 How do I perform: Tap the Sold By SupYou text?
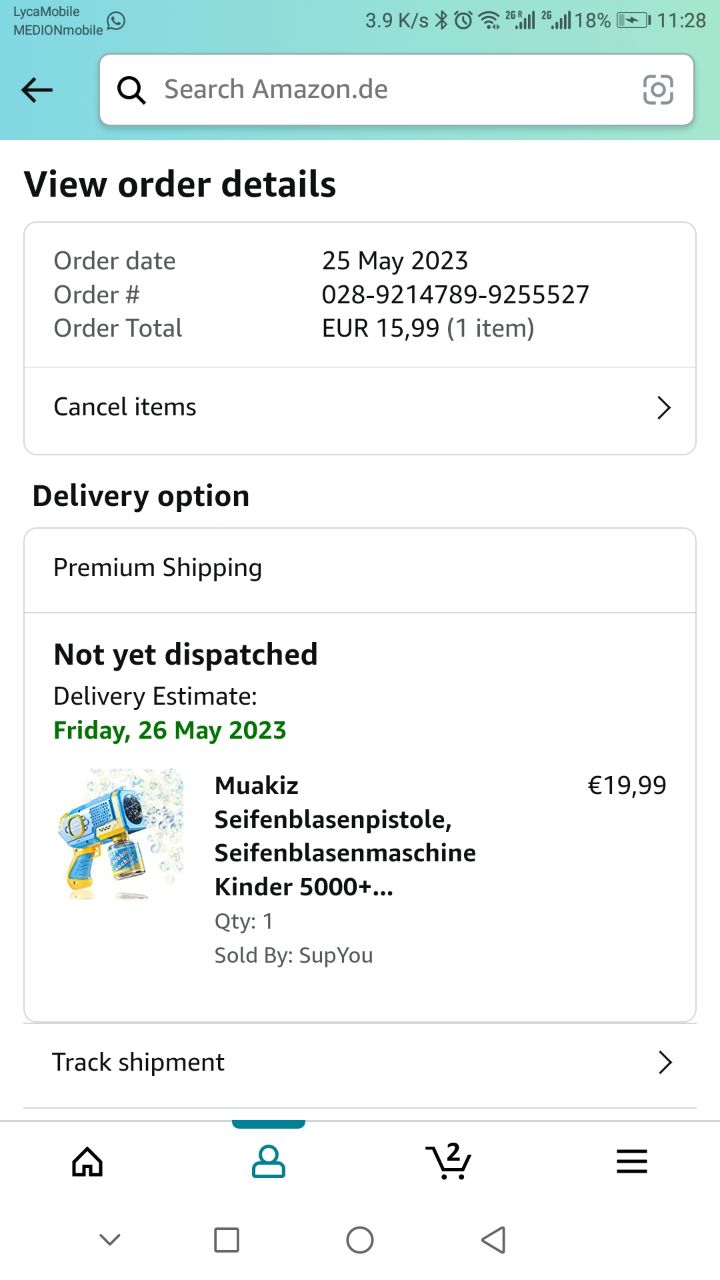click(x=293, y=955)
